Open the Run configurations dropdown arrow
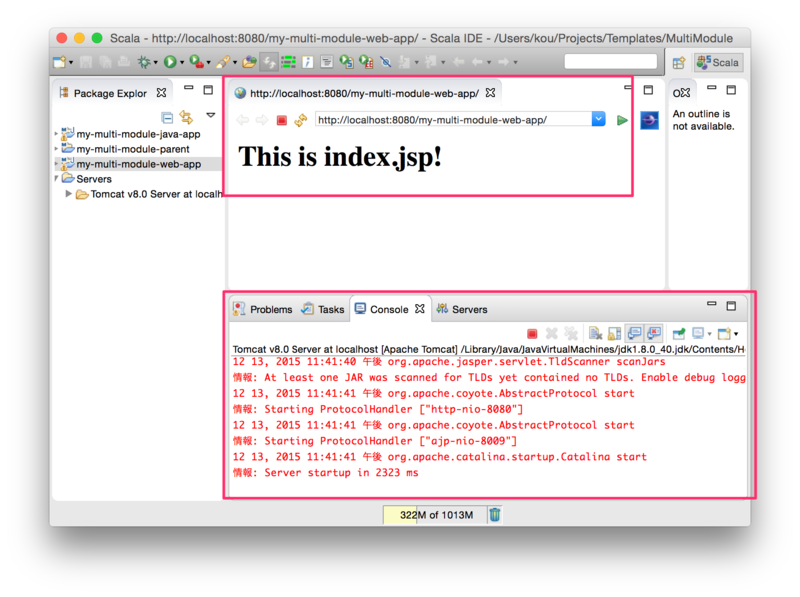 point(182,62)
